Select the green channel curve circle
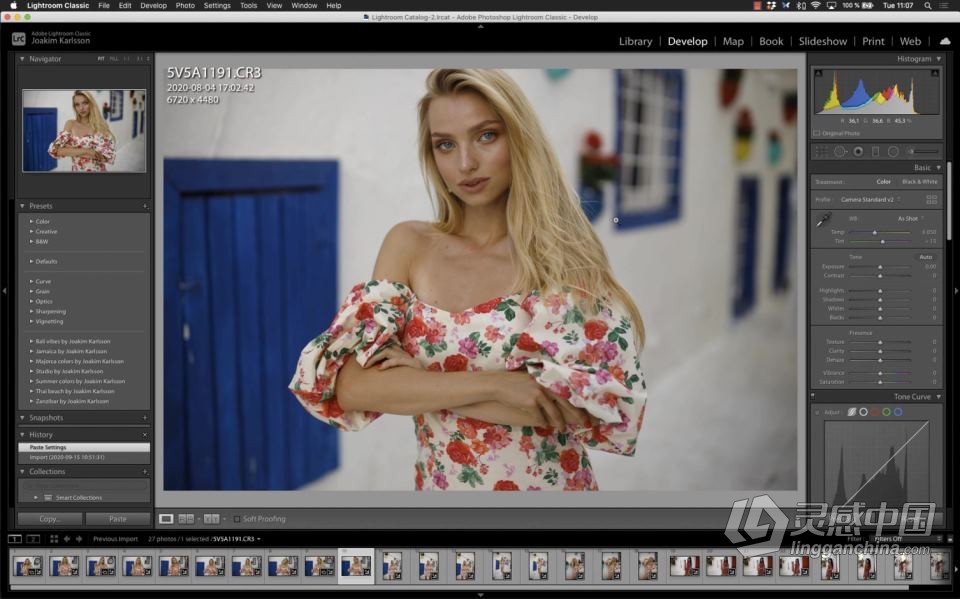This screenshot has width=960, height=599. 886,412
